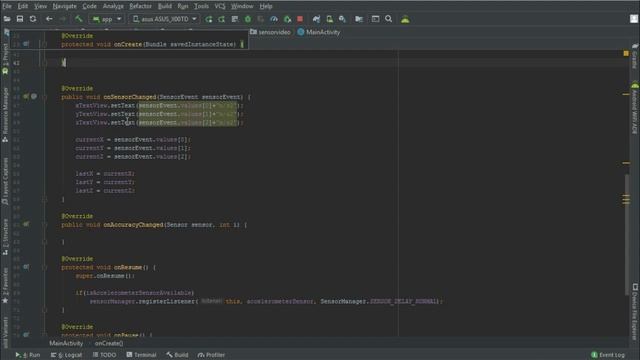The height and width of the screenshot is (360, 640).
Task: Click the Sync Project with Gradle Files icon
Action: pyautogui.click(x=316, y=19)
